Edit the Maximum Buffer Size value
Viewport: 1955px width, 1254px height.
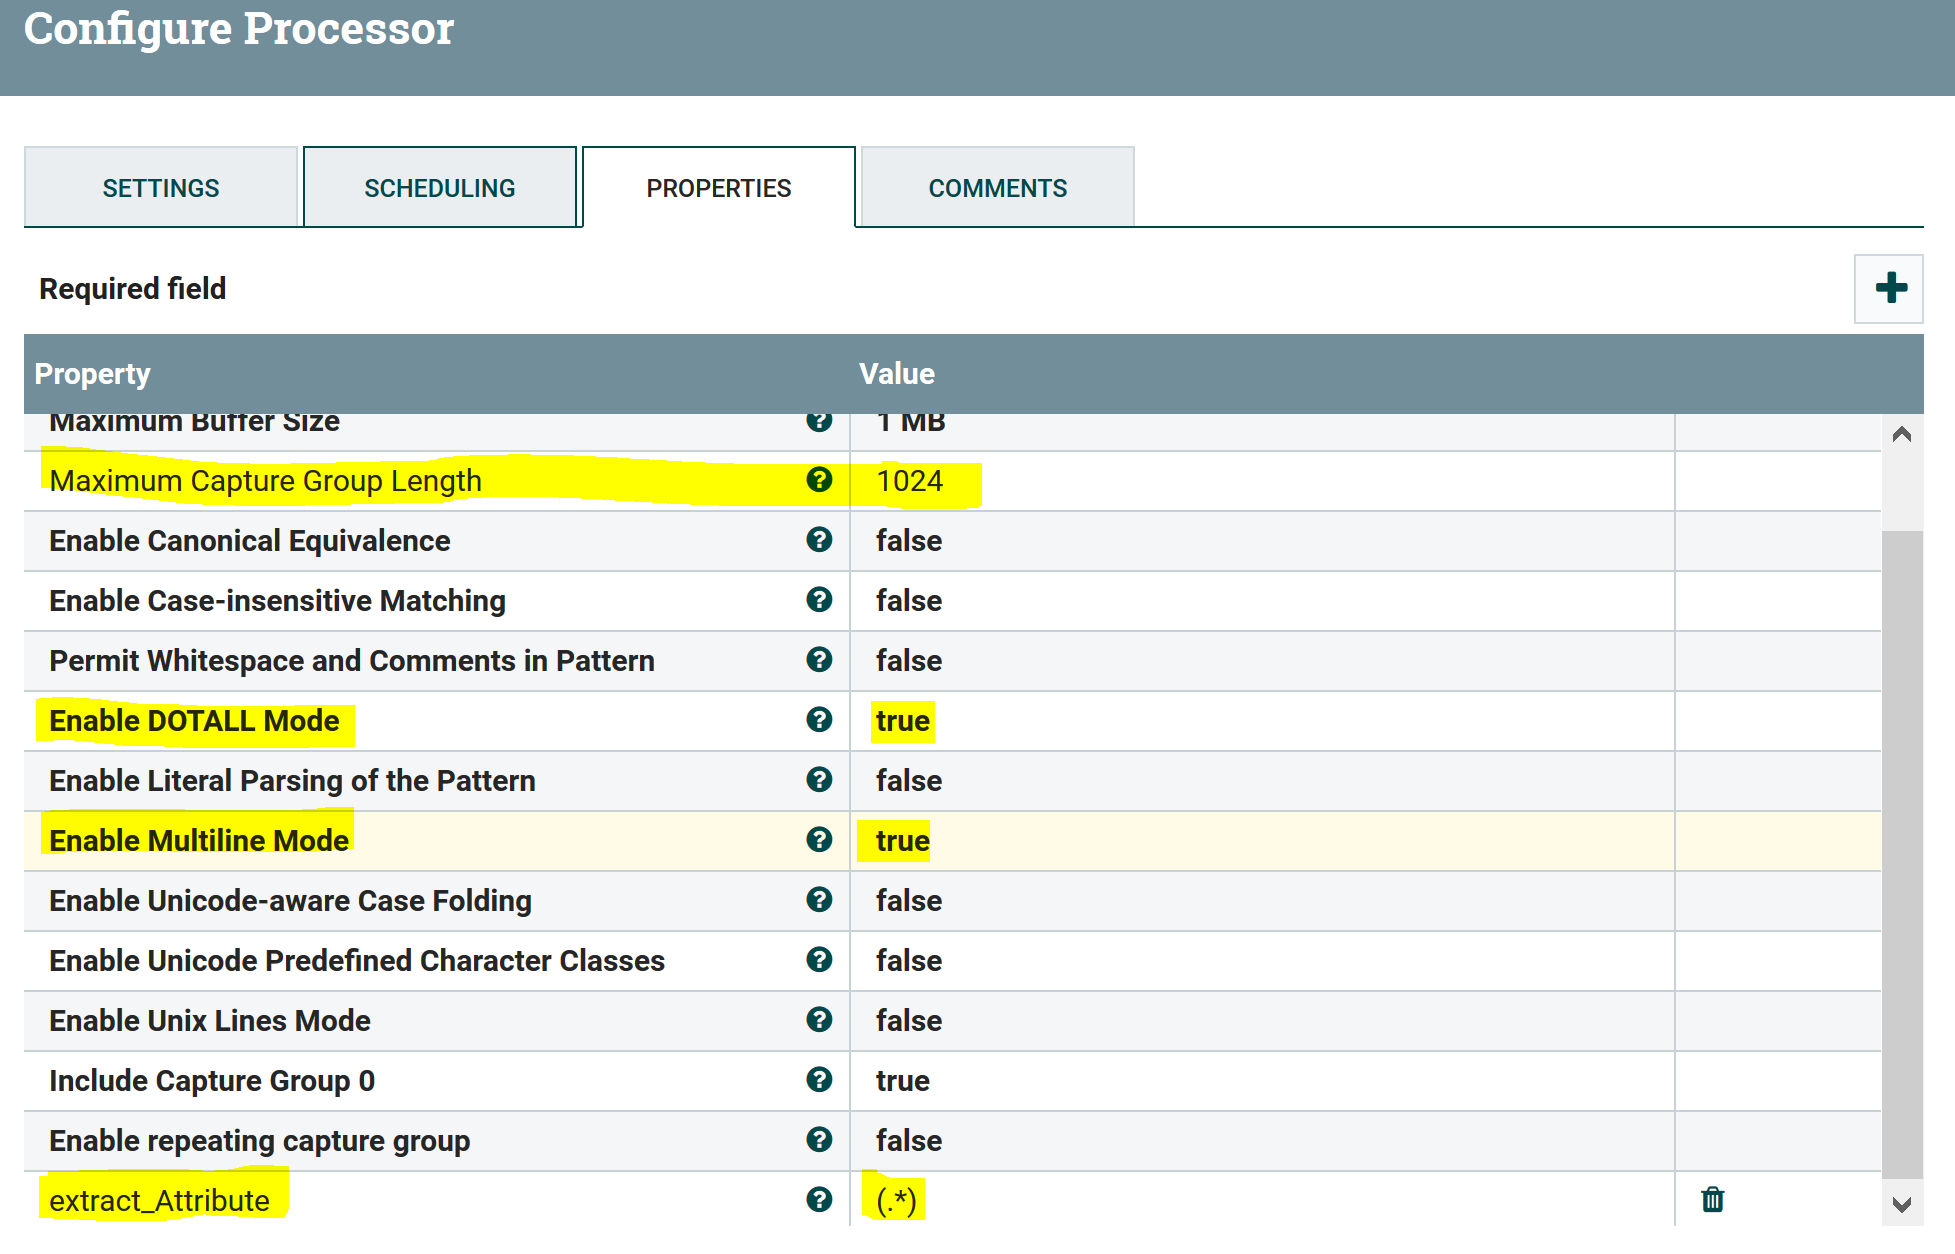click(x=910, y=421)
